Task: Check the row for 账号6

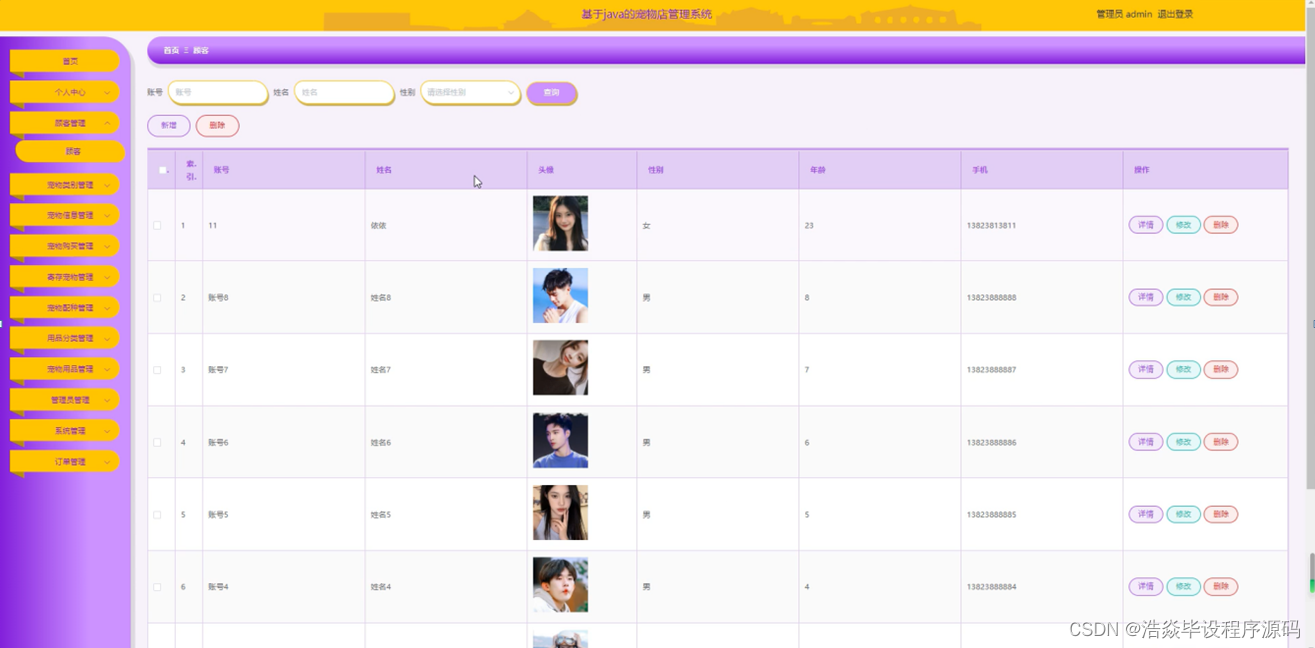Action: click(x=157, y=442)
